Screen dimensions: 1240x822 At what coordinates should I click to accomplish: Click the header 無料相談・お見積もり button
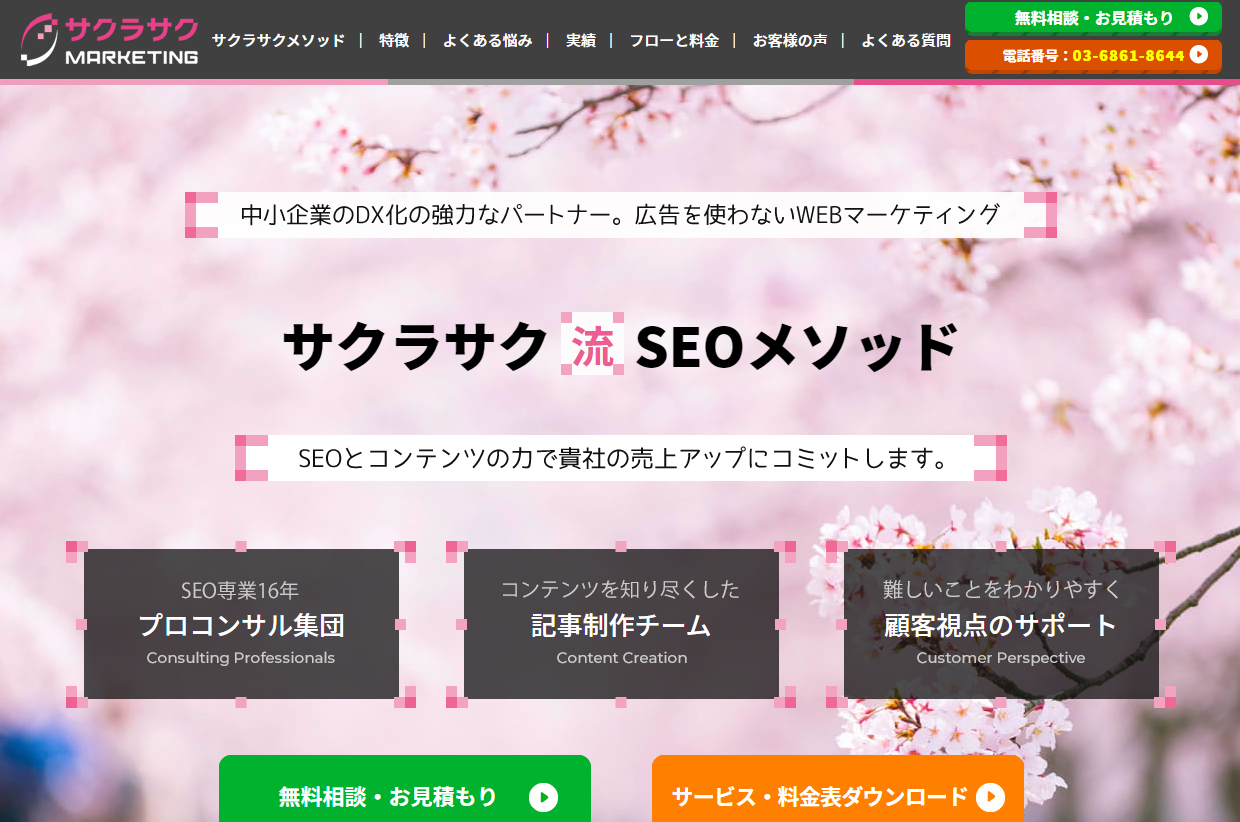click(x=1093, y=18)
